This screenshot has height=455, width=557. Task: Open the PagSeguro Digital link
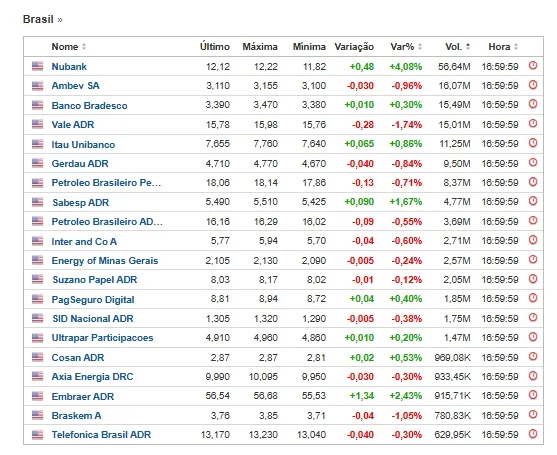pyautogui.click(x=93, y=300)
